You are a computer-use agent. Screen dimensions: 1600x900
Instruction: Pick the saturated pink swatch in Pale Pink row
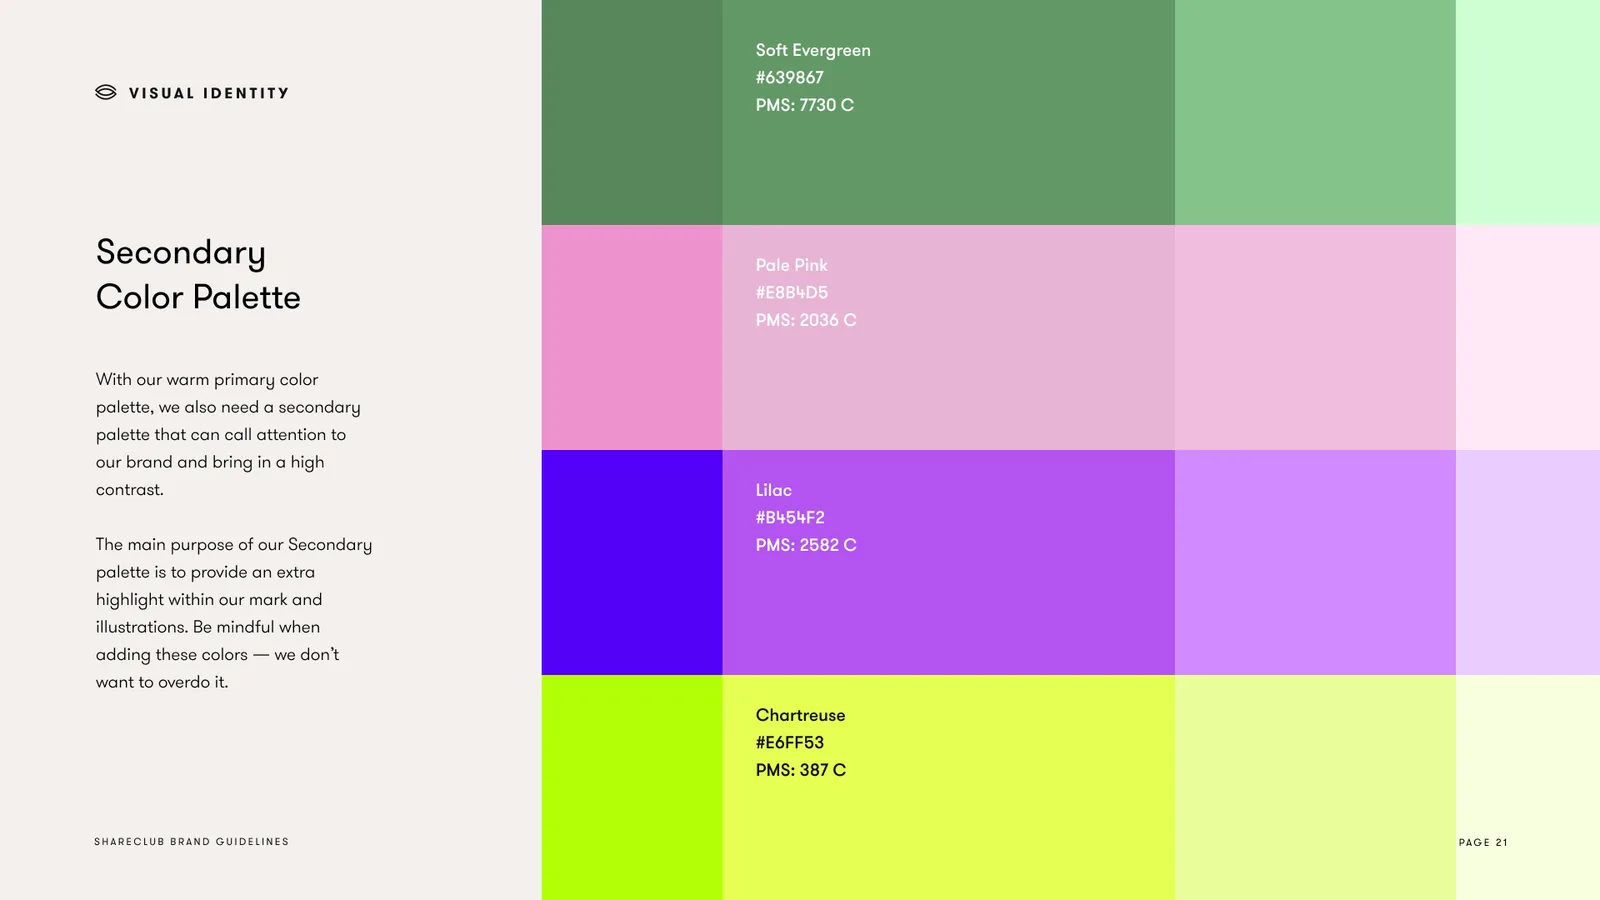pos(632,337)
